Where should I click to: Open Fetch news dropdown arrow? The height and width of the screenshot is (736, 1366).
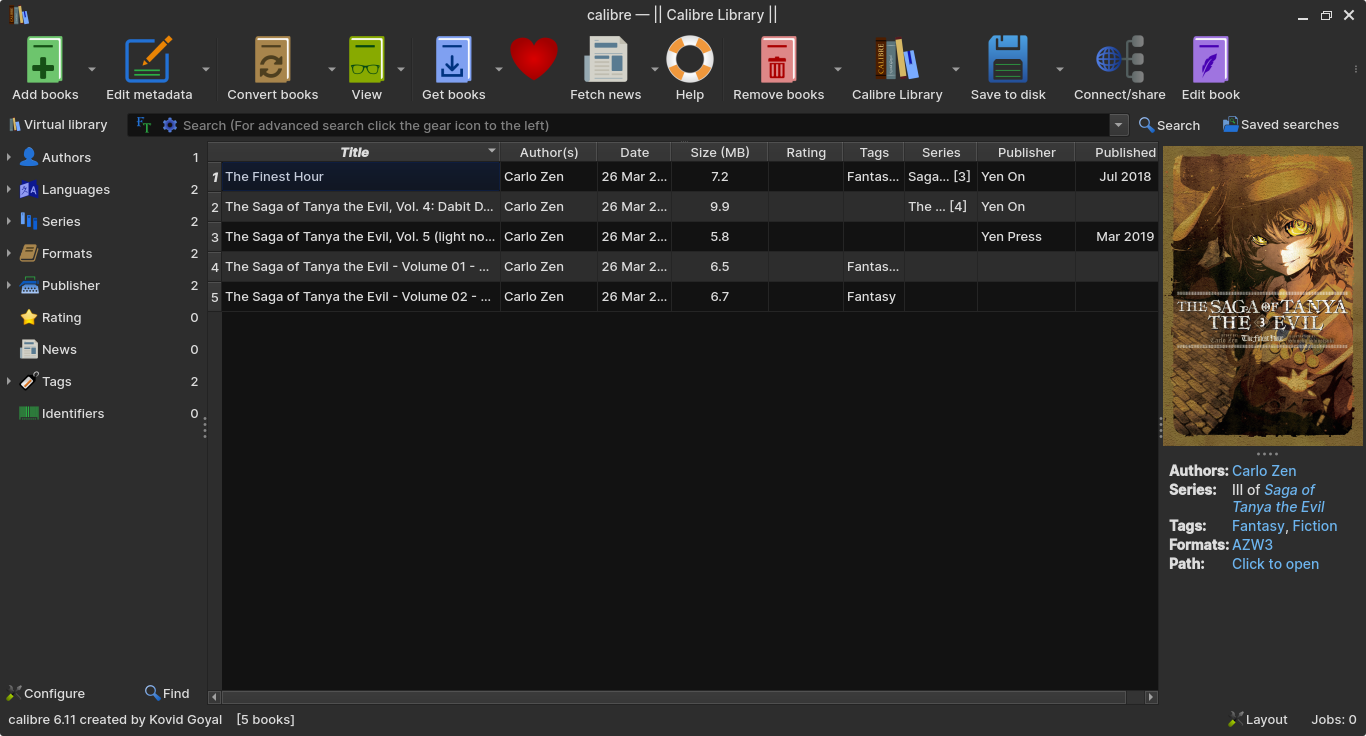tap(655, 69)
